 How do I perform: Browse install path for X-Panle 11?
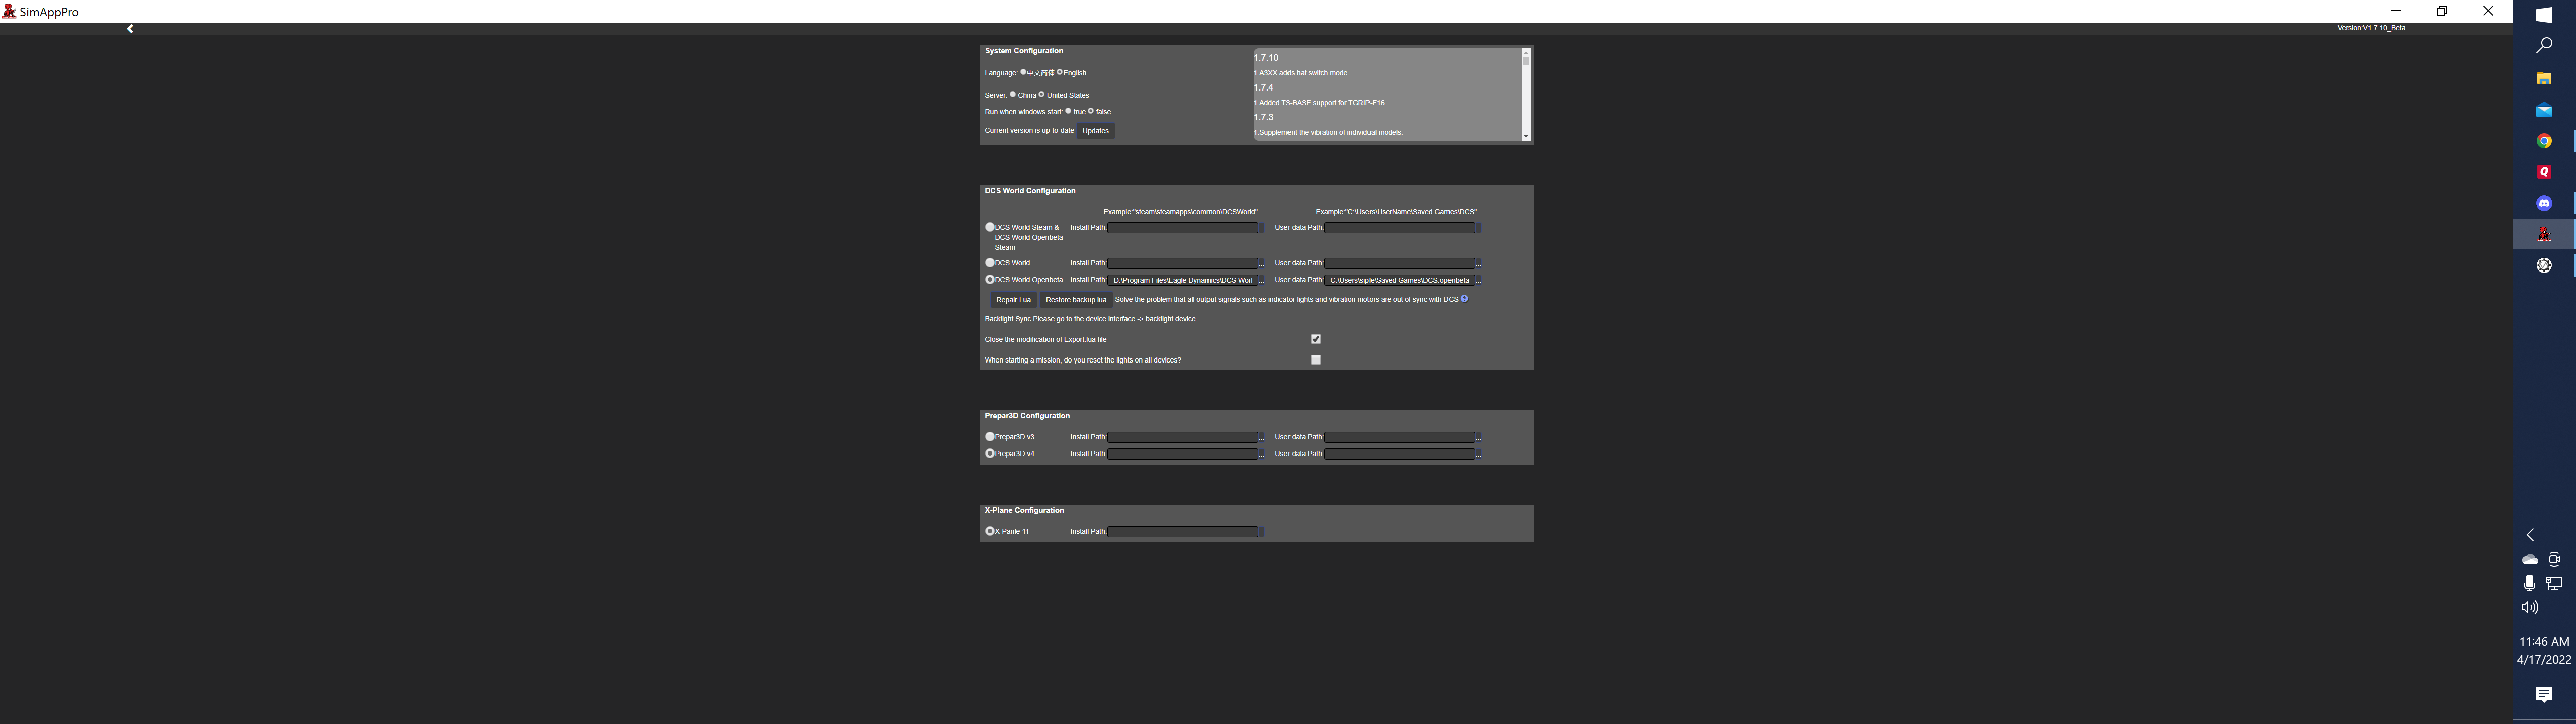click(1262, 532)
